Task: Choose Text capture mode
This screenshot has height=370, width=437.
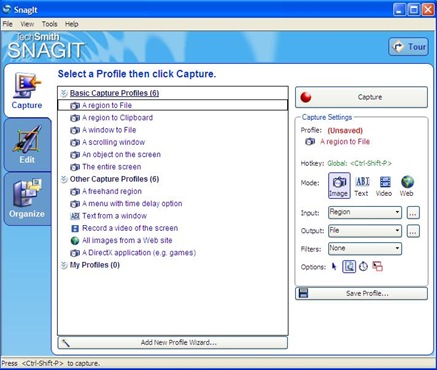Action: coord(362,186)
